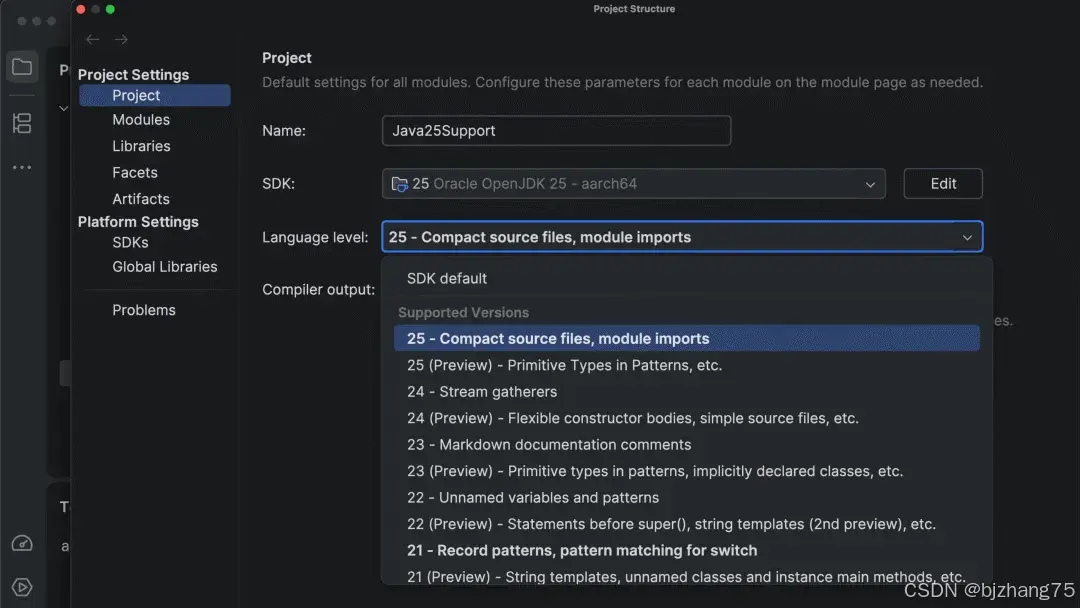Screen dimensions: 1080x608
Task: Open the Services run icon in sidebar
Action: [22, 587]
